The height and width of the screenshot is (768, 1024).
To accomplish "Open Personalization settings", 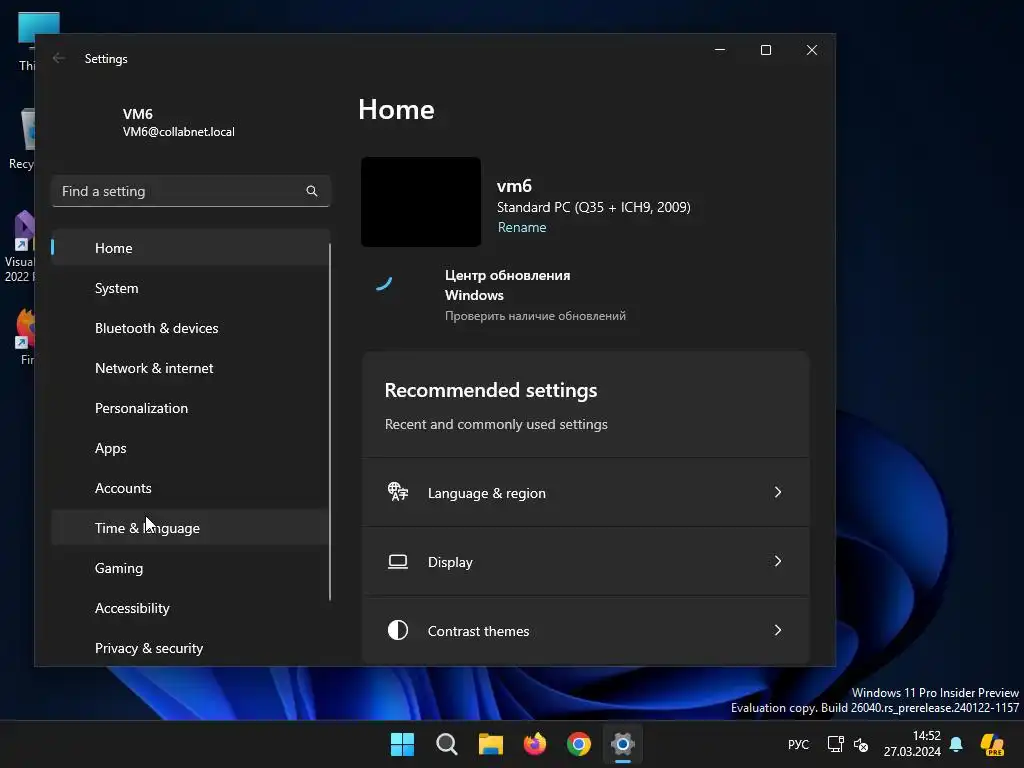I will coord(189,408).
